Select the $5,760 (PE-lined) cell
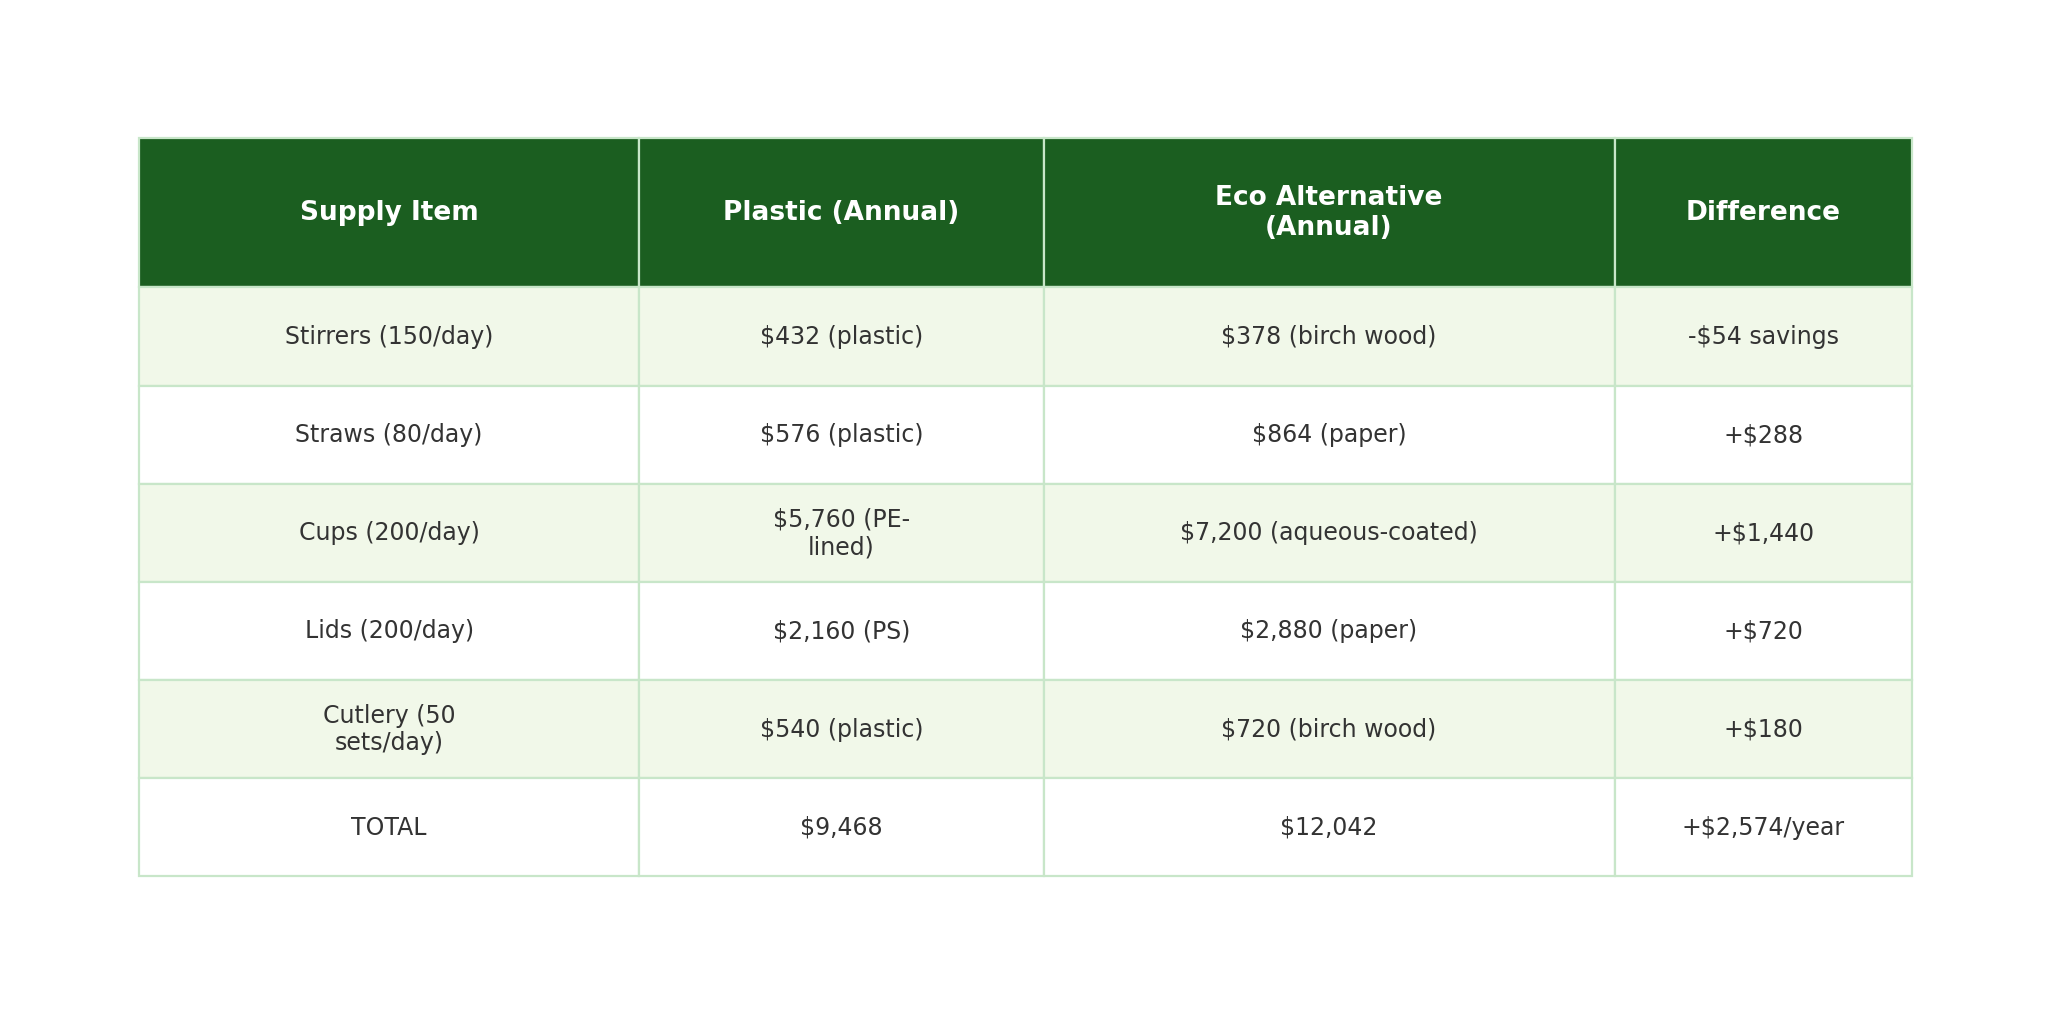This screenshot has height=1015, width=2051. pos(841,533)
